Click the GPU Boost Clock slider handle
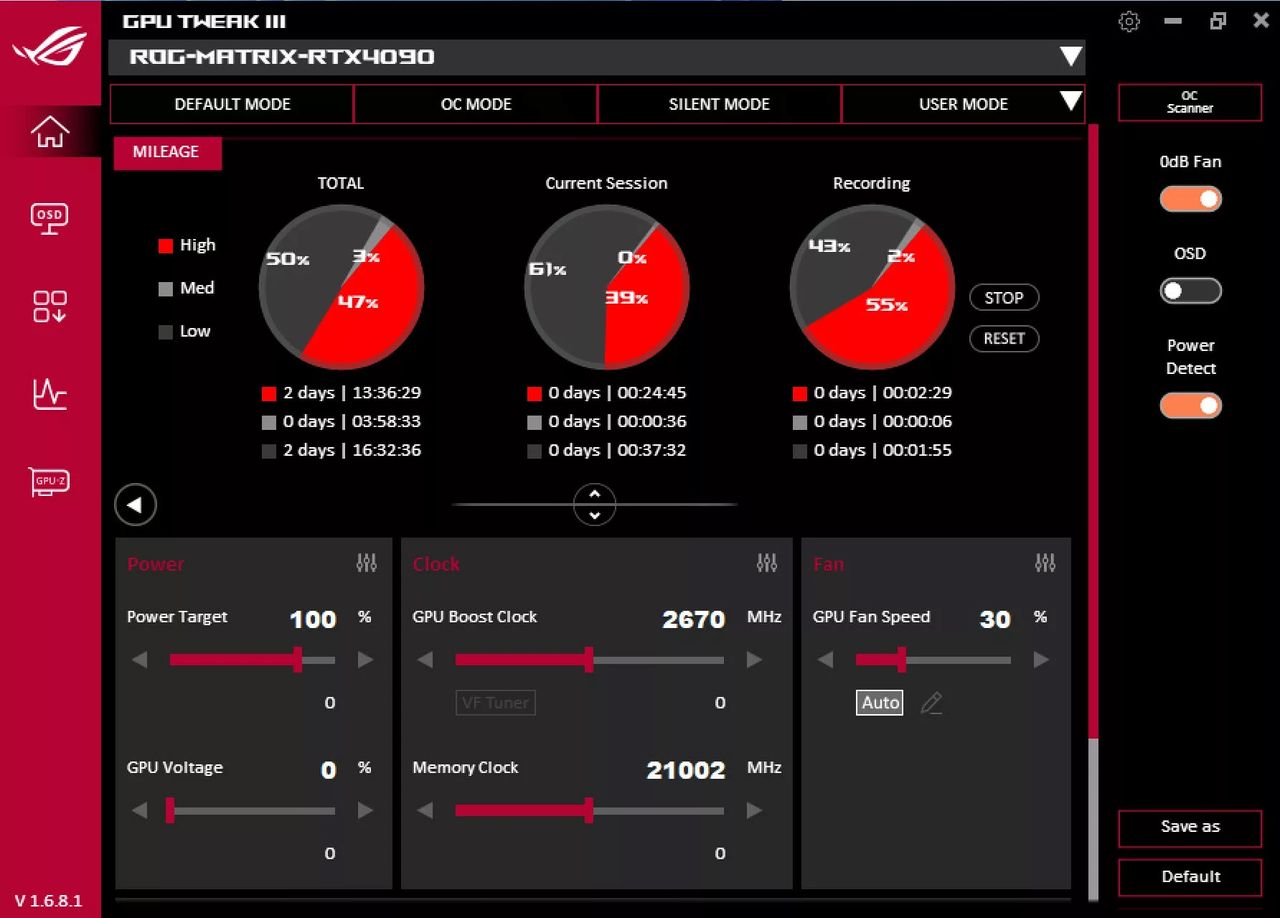 (x=589, y=659)
